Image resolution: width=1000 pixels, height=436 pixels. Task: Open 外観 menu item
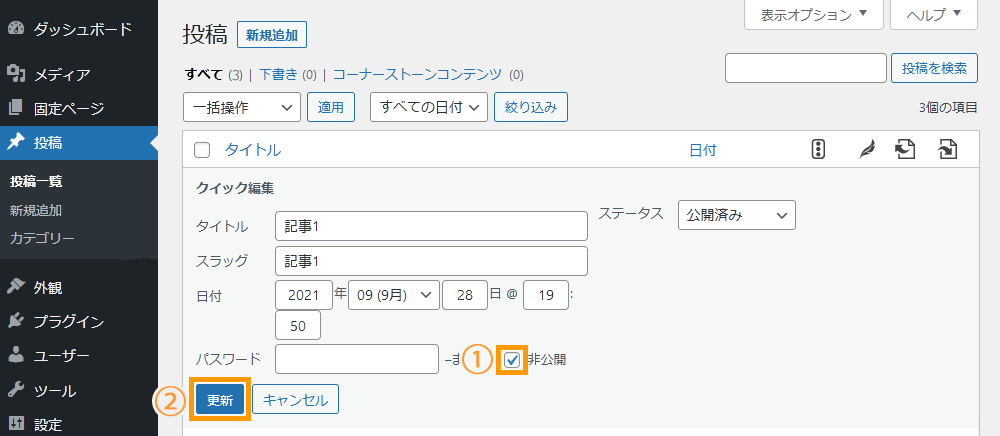(x=48, y=287)
